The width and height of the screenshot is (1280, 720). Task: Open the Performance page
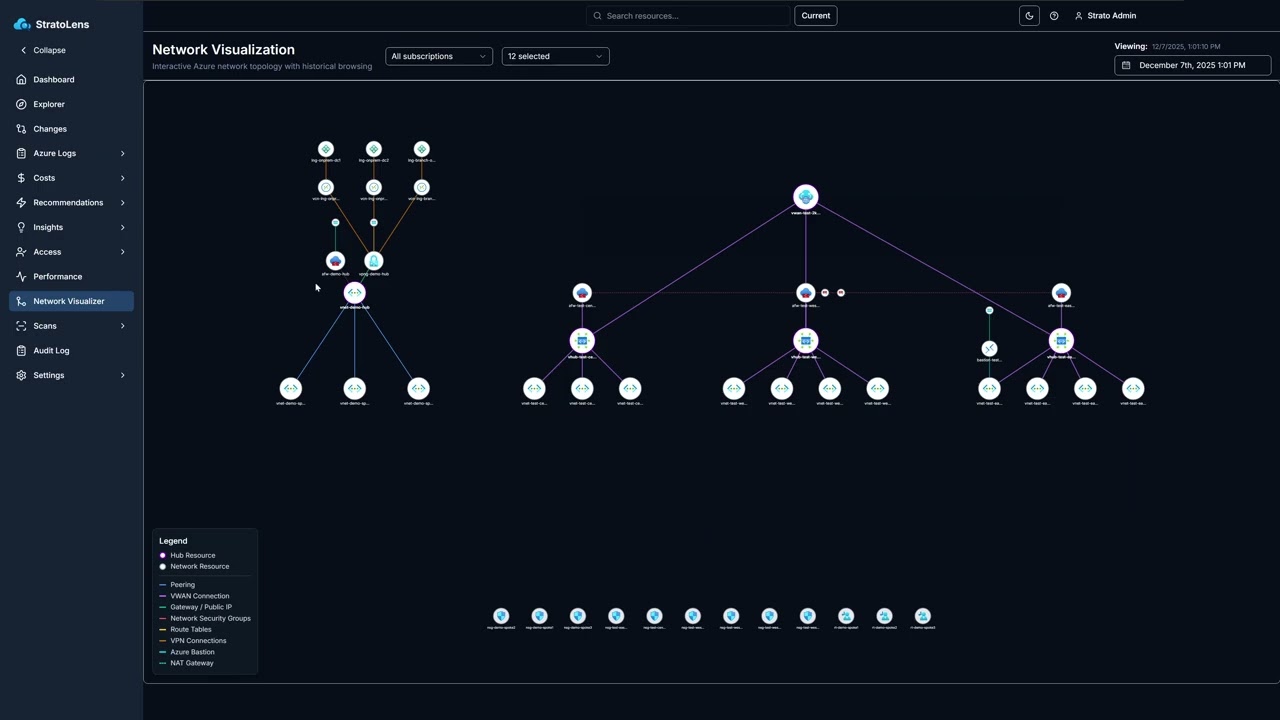point(70,276)
